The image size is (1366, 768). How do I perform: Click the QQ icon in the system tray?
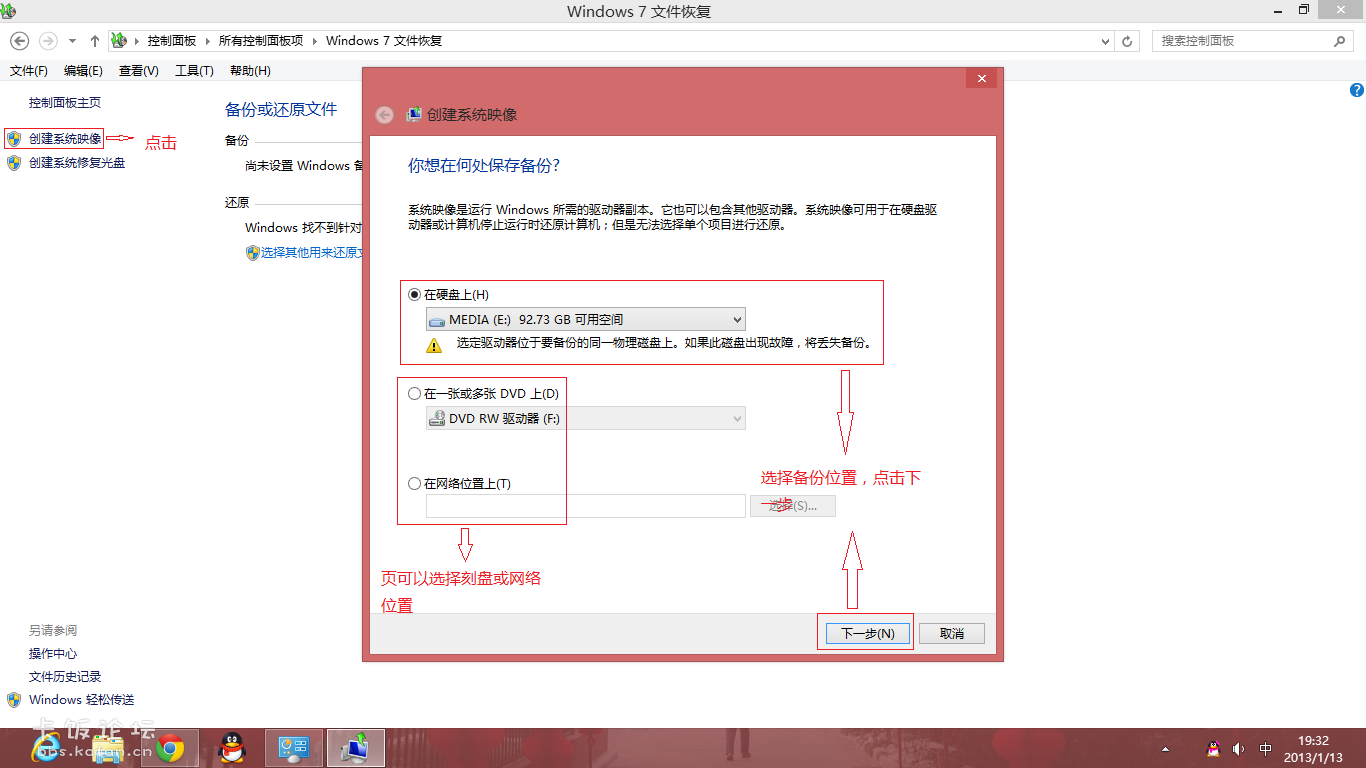(1213, 749)
